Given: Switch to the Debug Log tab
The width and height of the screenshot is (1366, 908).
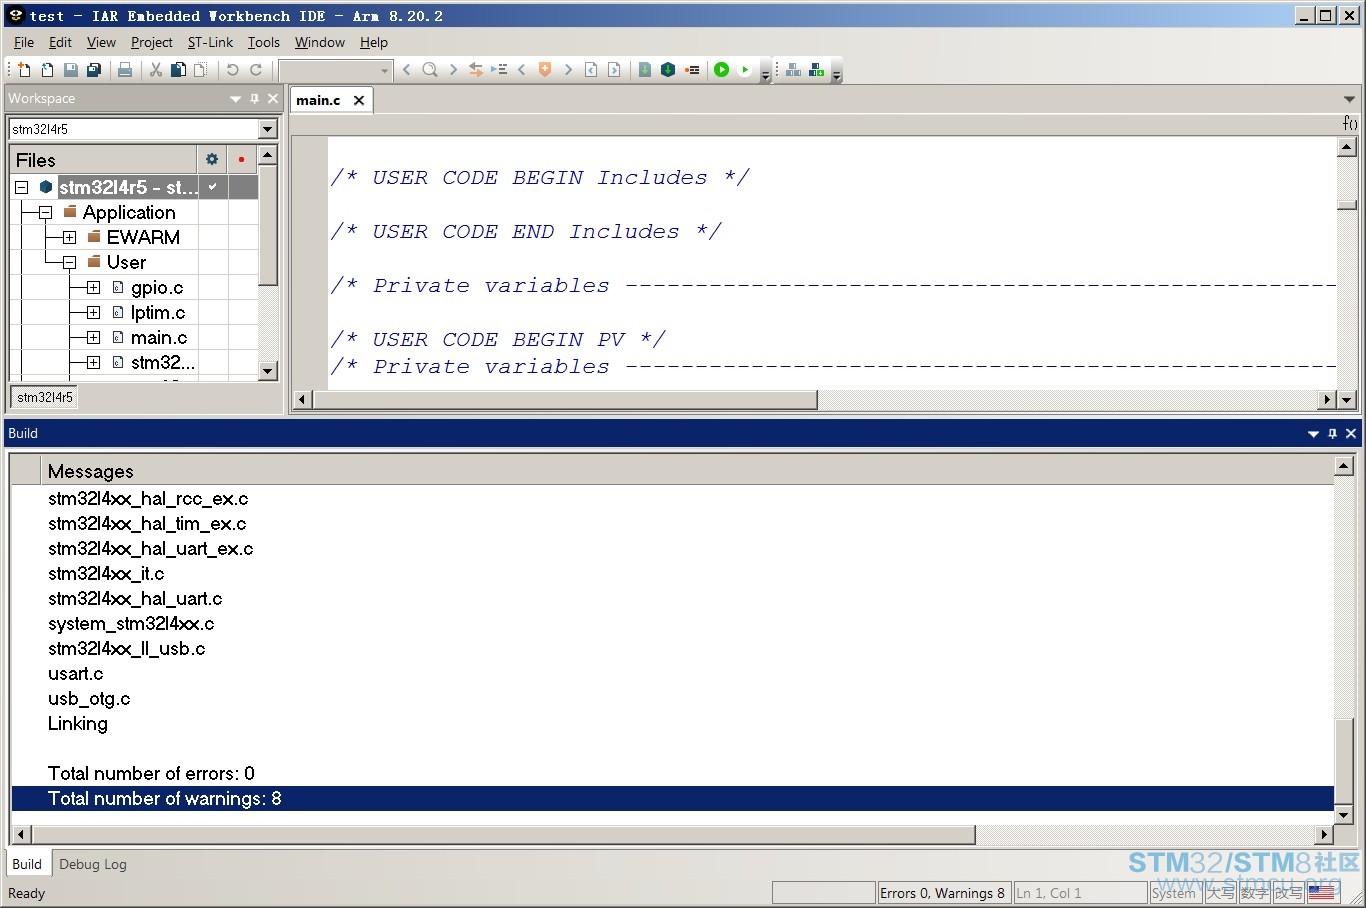Looking at the screenshot, I should (x=93, y=864).
